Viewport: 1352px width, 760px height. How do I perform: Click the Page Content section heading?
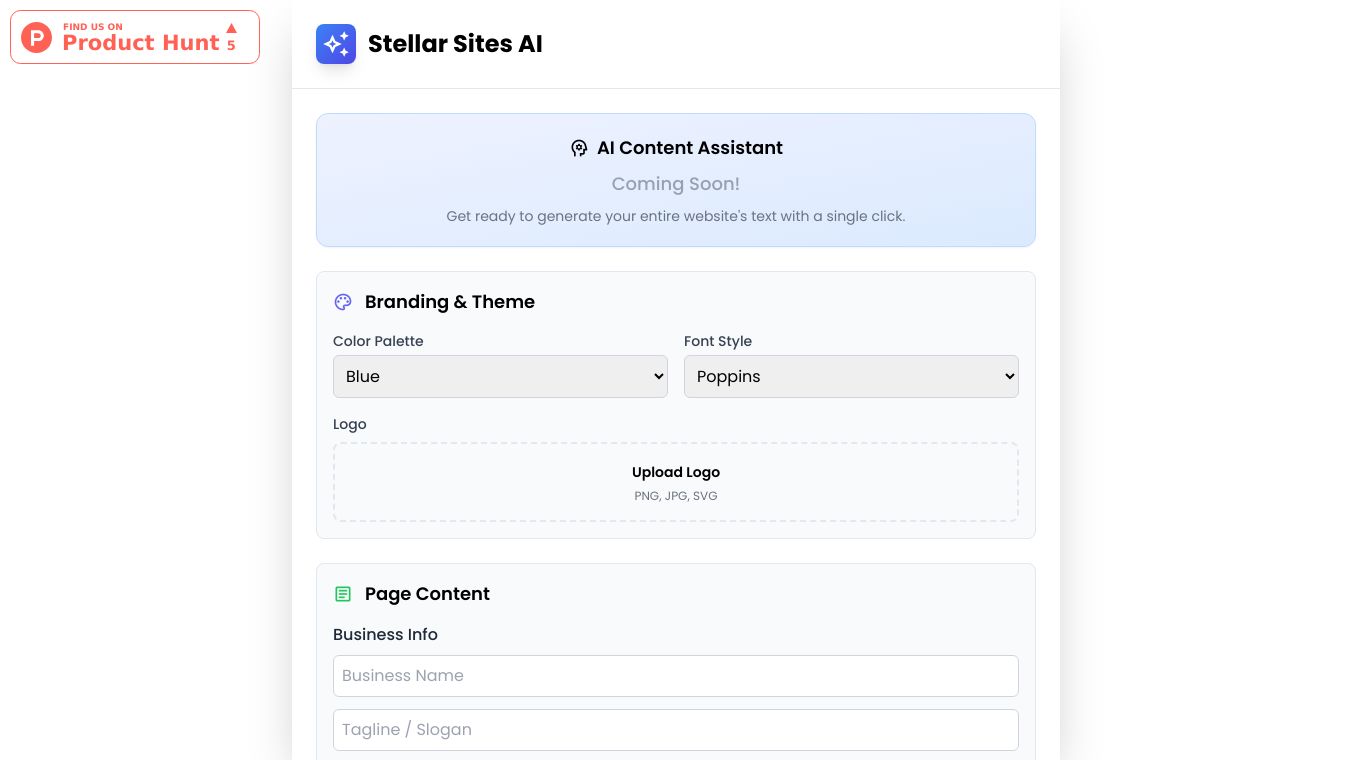pyautogui.click(x=427, y=594)
